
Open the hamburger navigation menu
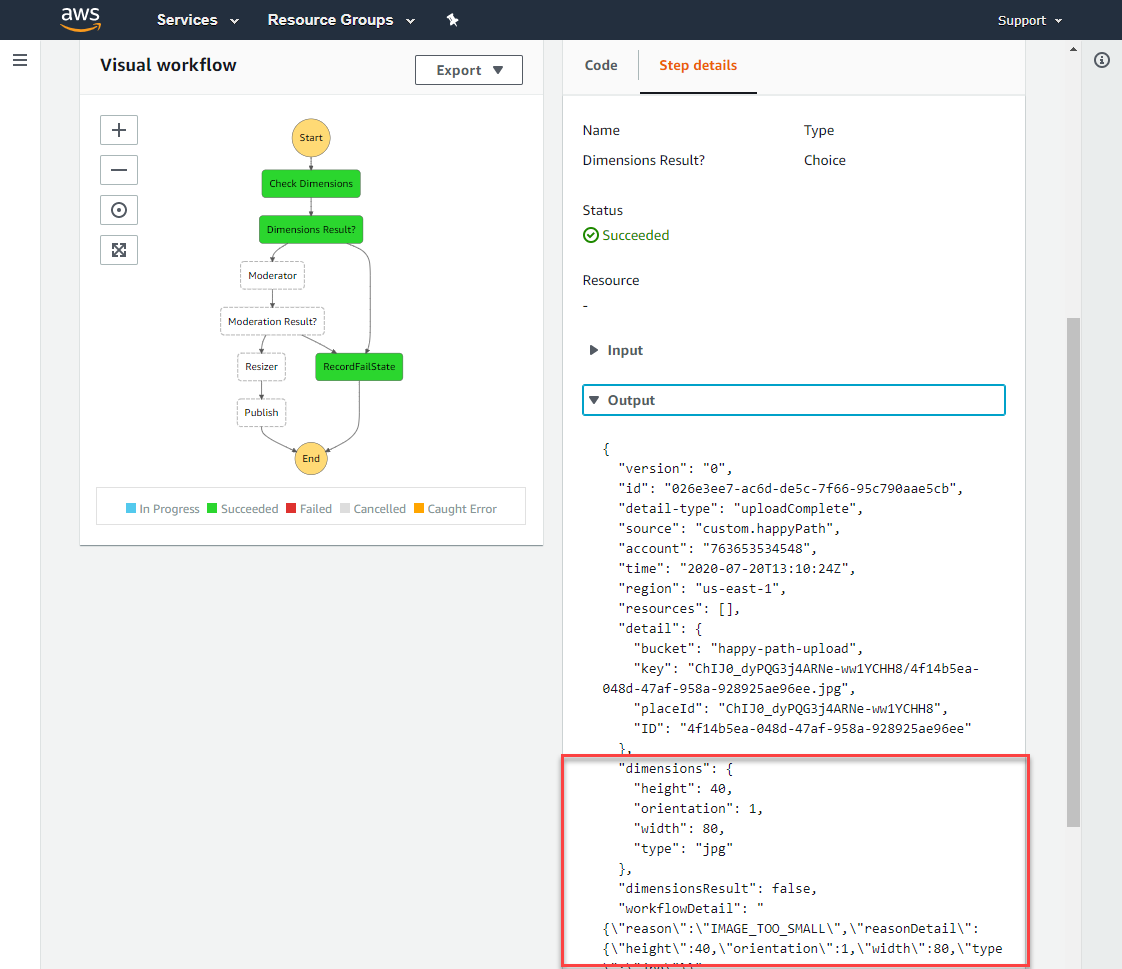coord(20,60)
